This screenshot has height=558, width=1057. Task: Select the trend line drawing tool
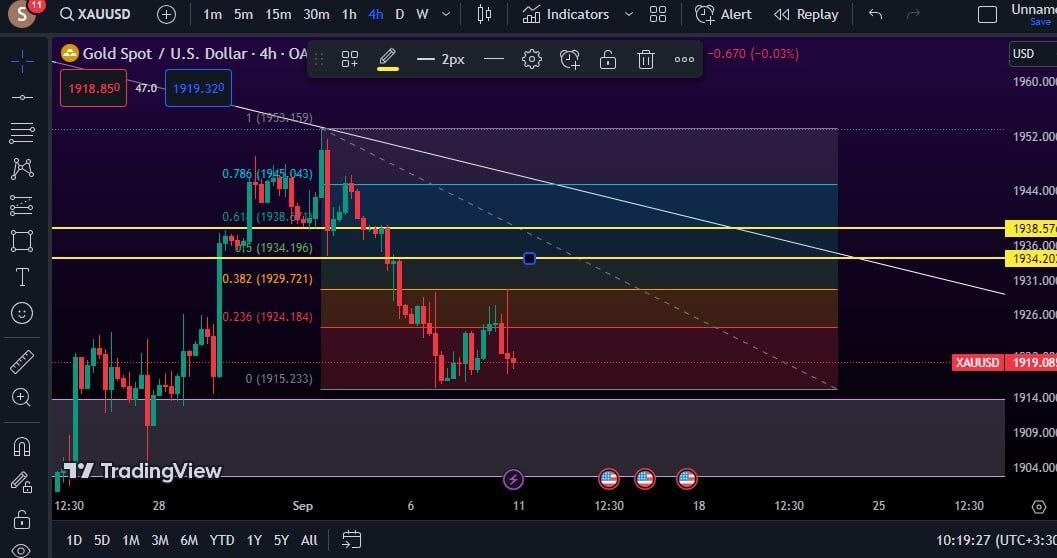coord(22,98)
